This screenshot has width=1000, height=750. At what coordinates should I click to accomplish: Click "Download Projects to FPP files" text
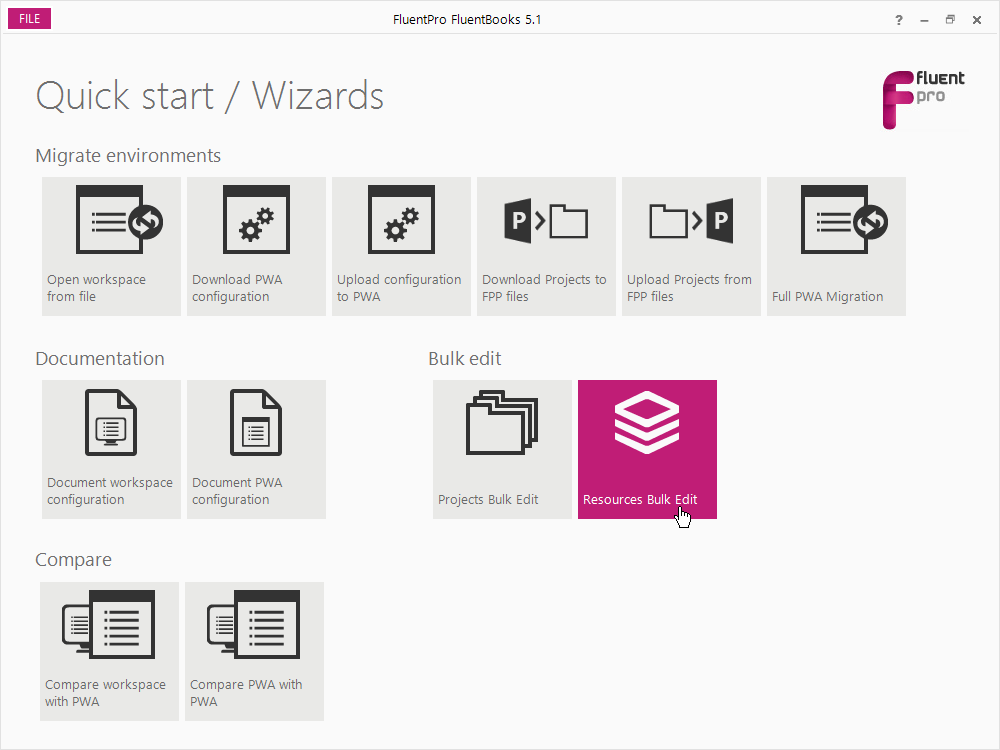[x=544, y=288]
